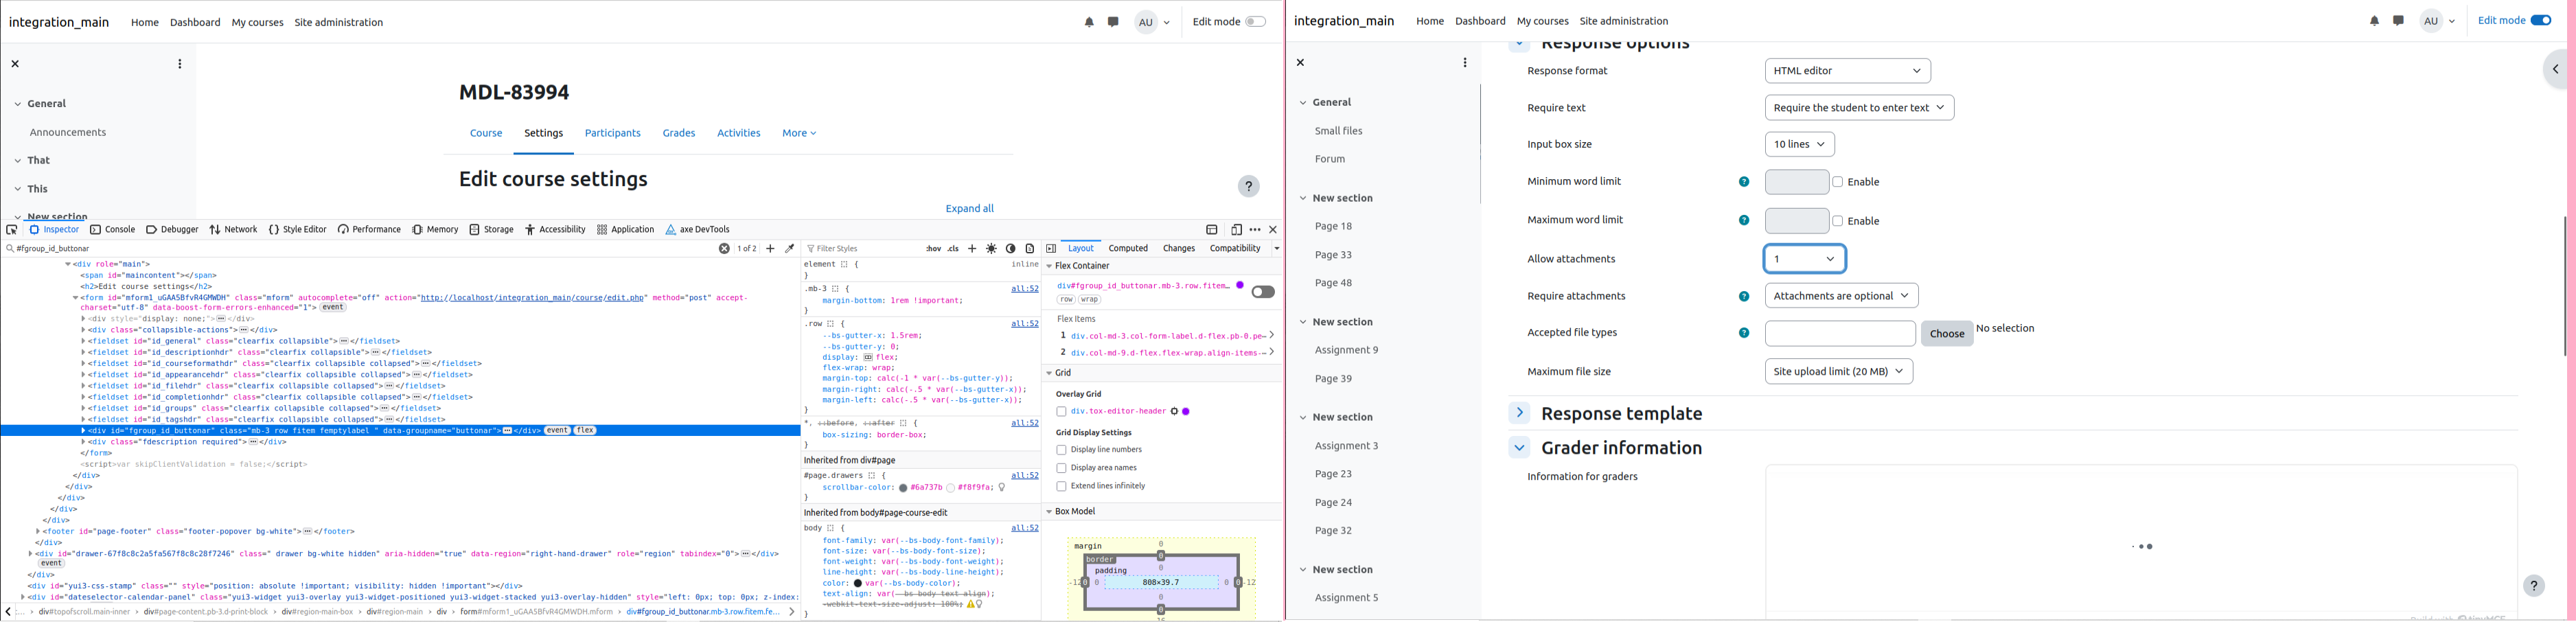This screenshot has width=2576, height=622.
Task: Open Allow attachments dropdown
Action: (x=1804, y=259)
